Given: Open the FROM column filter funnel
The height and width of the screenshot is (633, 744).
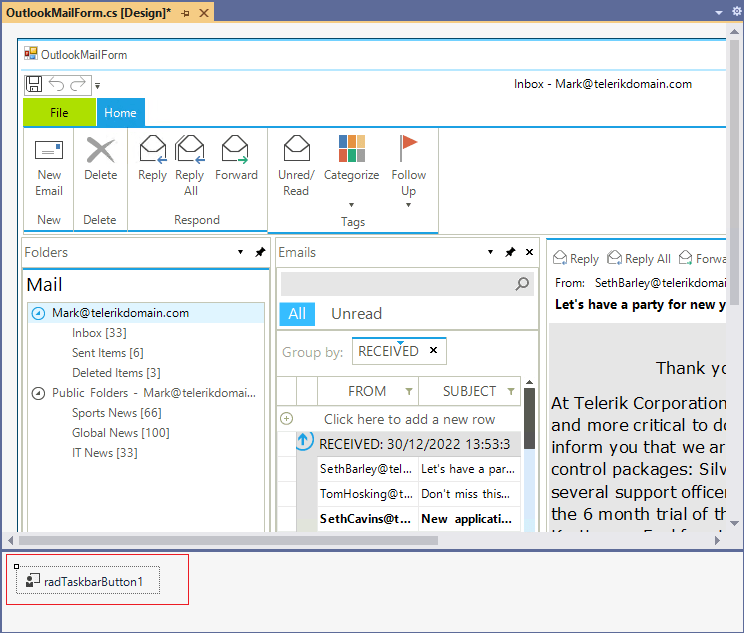Looking at the screenshot, I should [x=409, y=391].
